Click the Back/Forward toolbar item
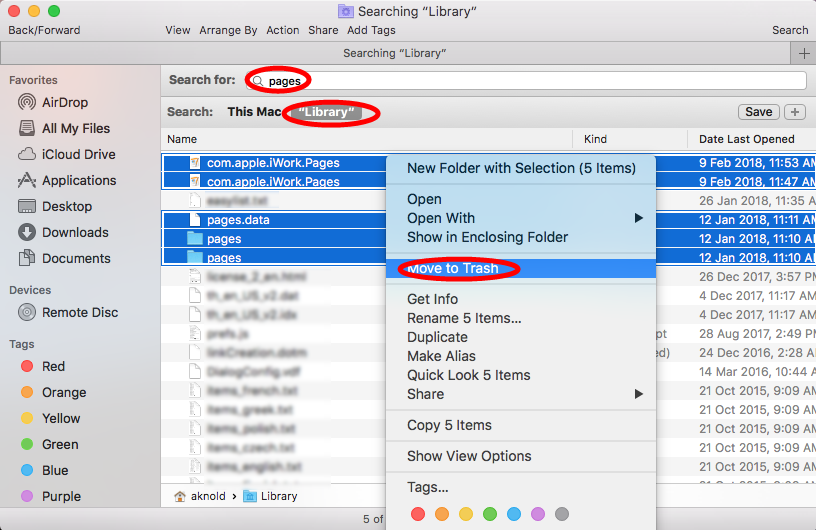 click(x=44, y=30)
